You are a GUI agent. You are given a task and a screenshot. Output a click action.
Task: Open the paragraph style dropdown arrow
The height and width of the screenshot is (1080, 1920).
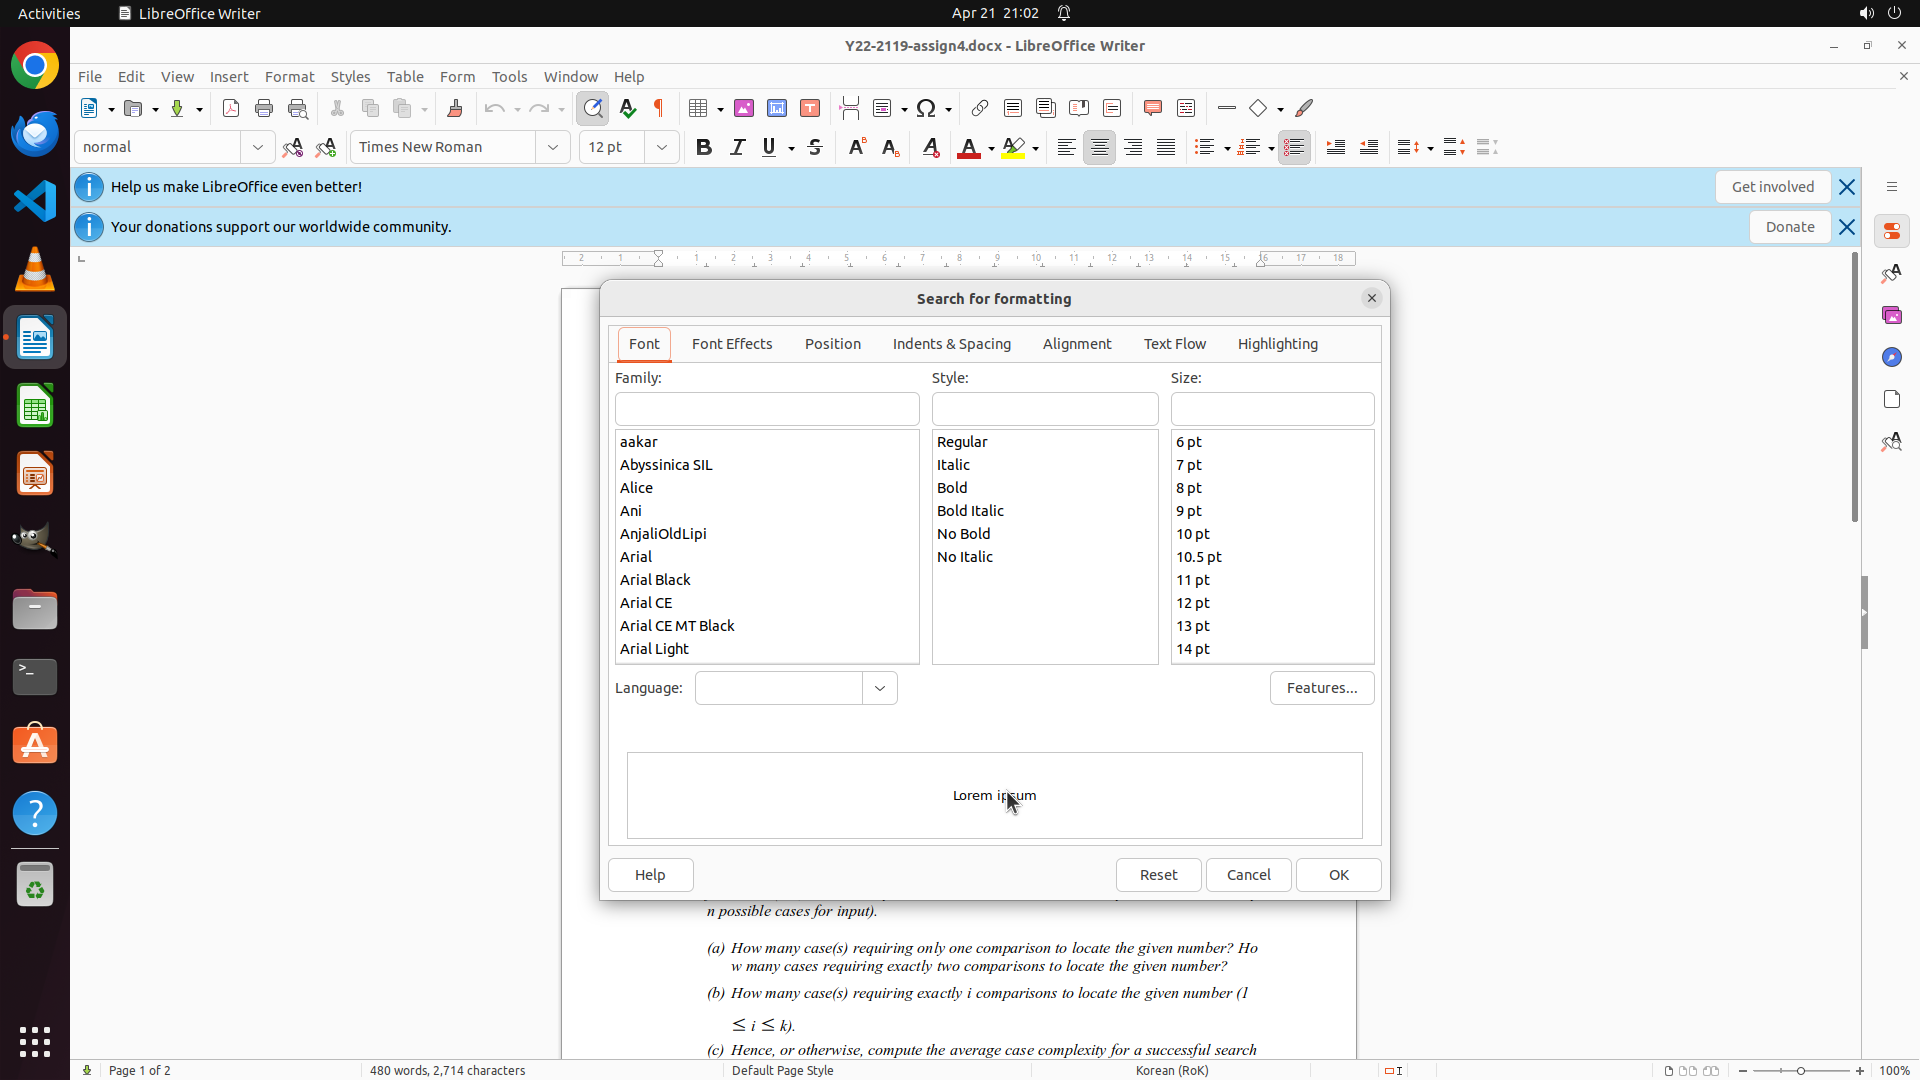coord(258,147)
